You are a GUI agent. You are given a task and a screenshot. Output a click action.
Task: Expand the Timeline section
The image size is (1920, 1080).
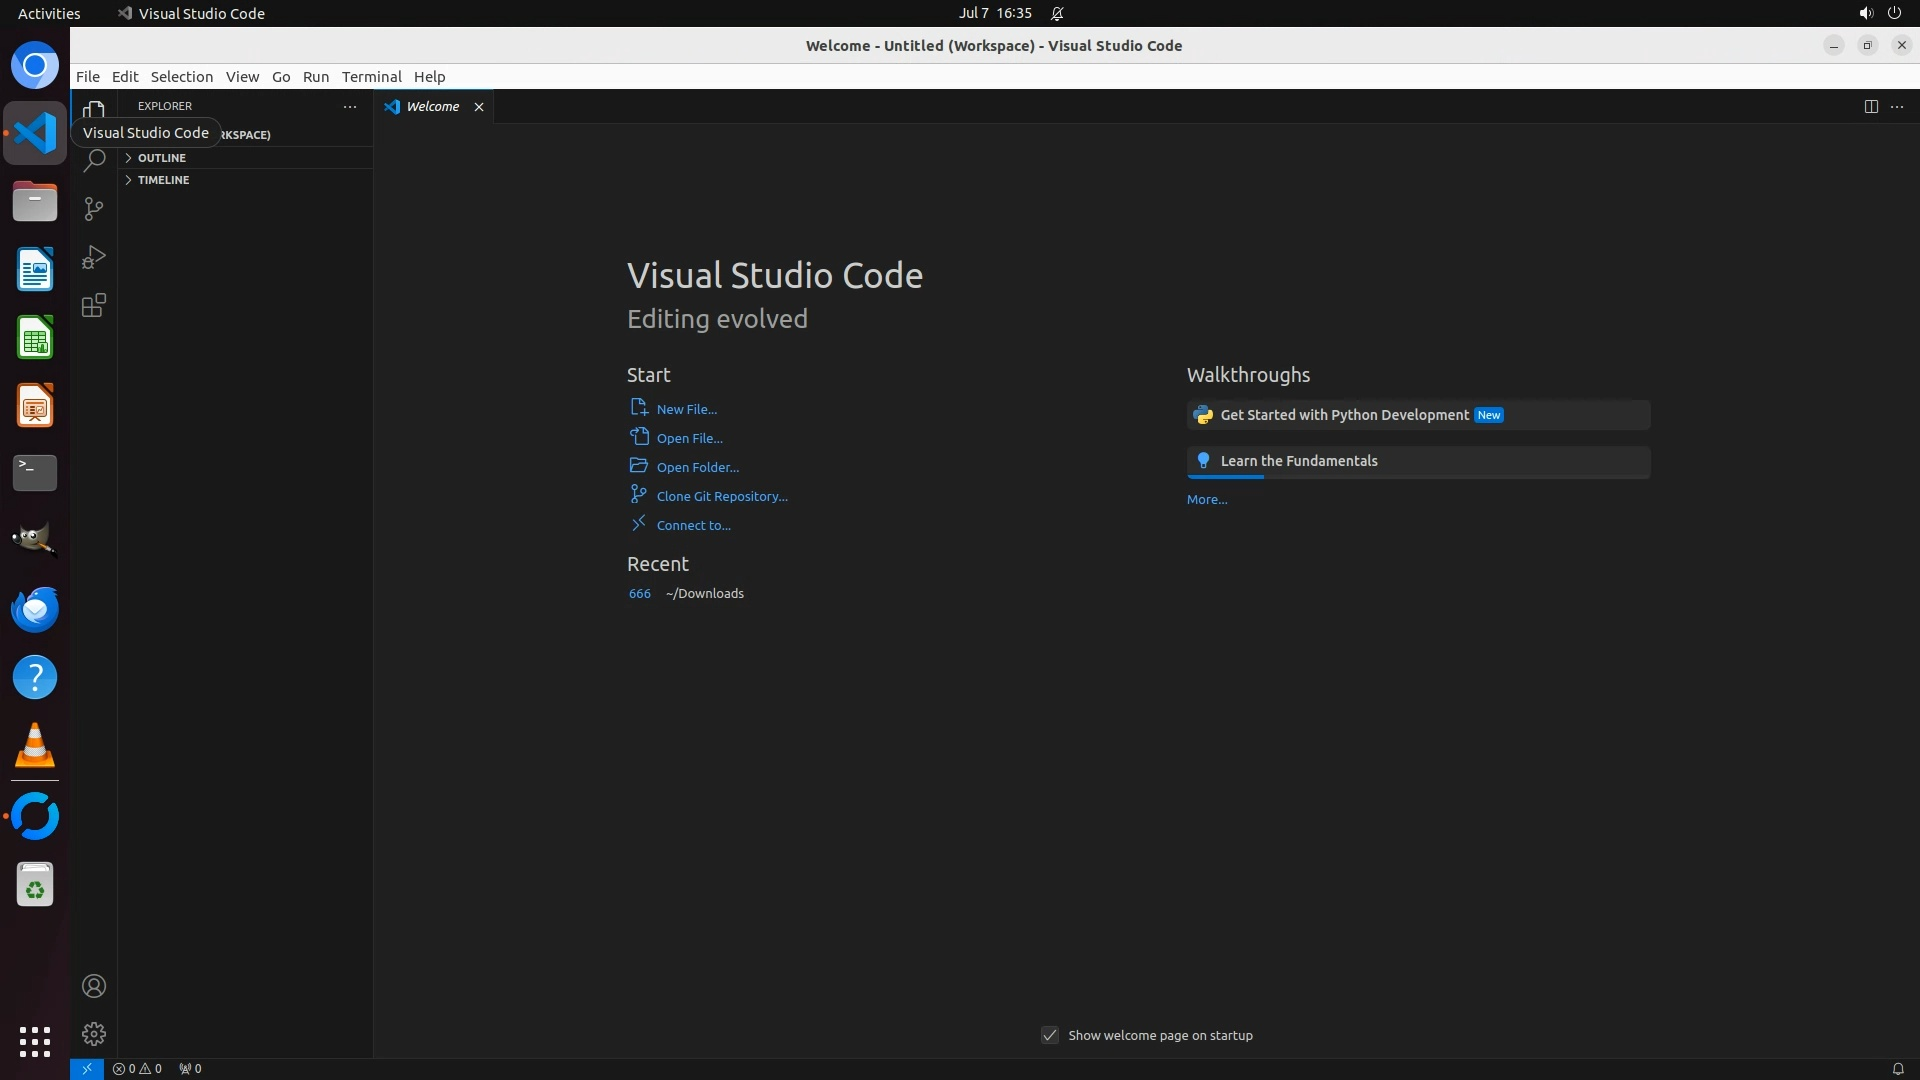pyautogui.click(x=164, y=180)
